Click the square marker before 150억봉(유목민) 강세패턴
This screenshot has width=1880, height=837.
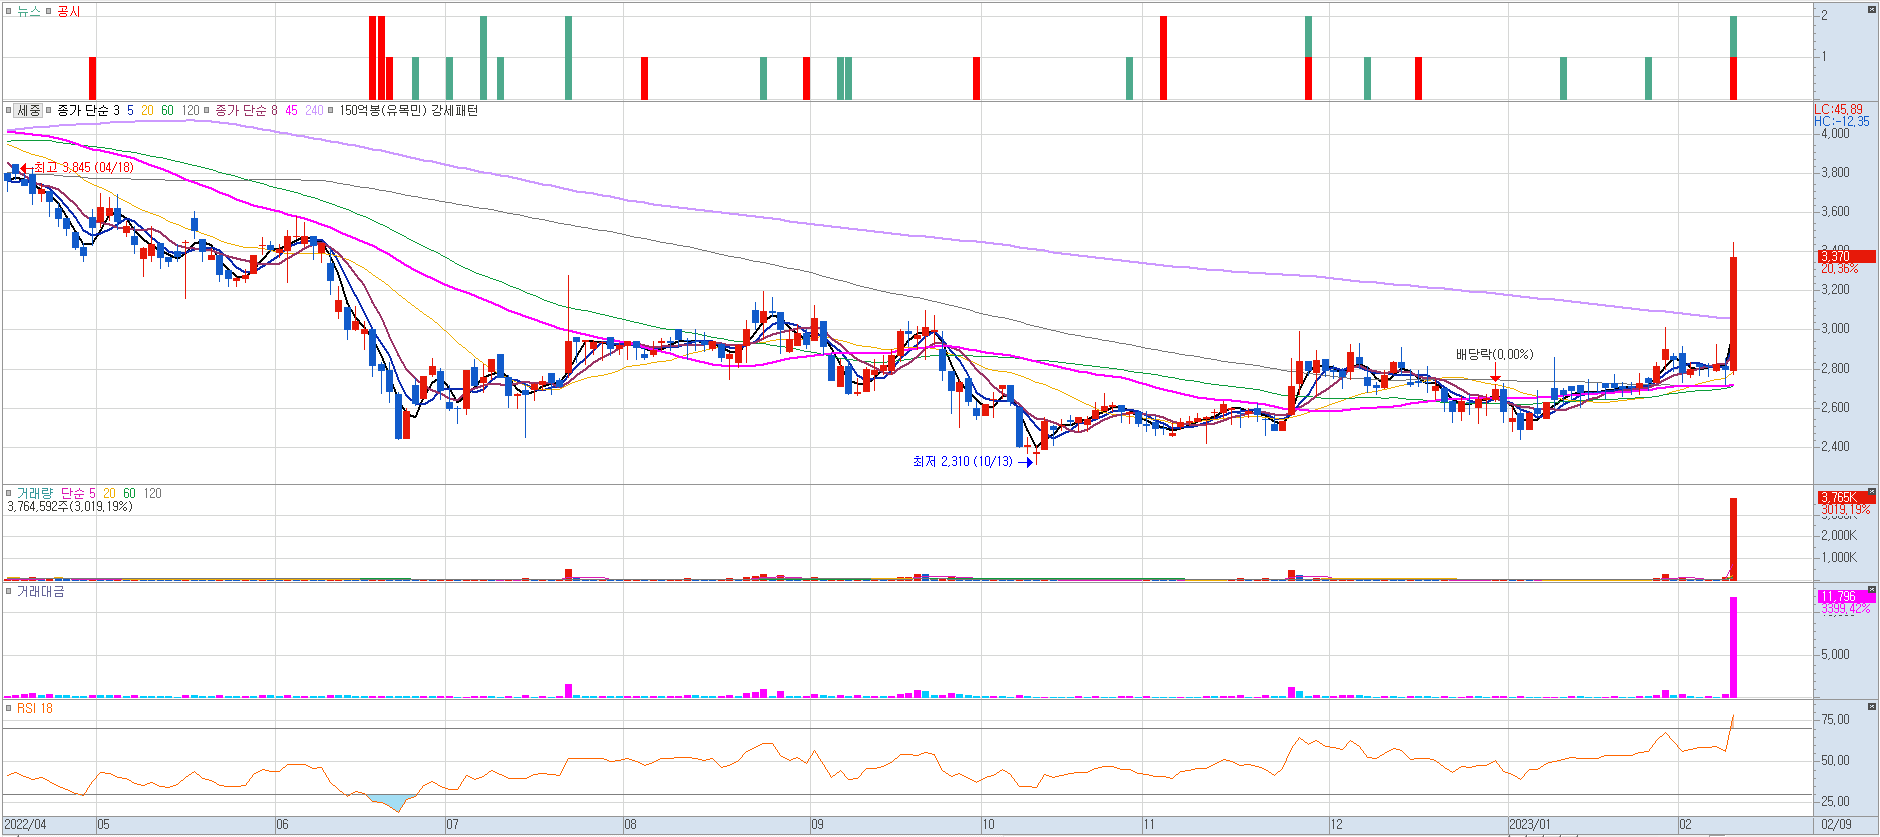tap(331, 110)
